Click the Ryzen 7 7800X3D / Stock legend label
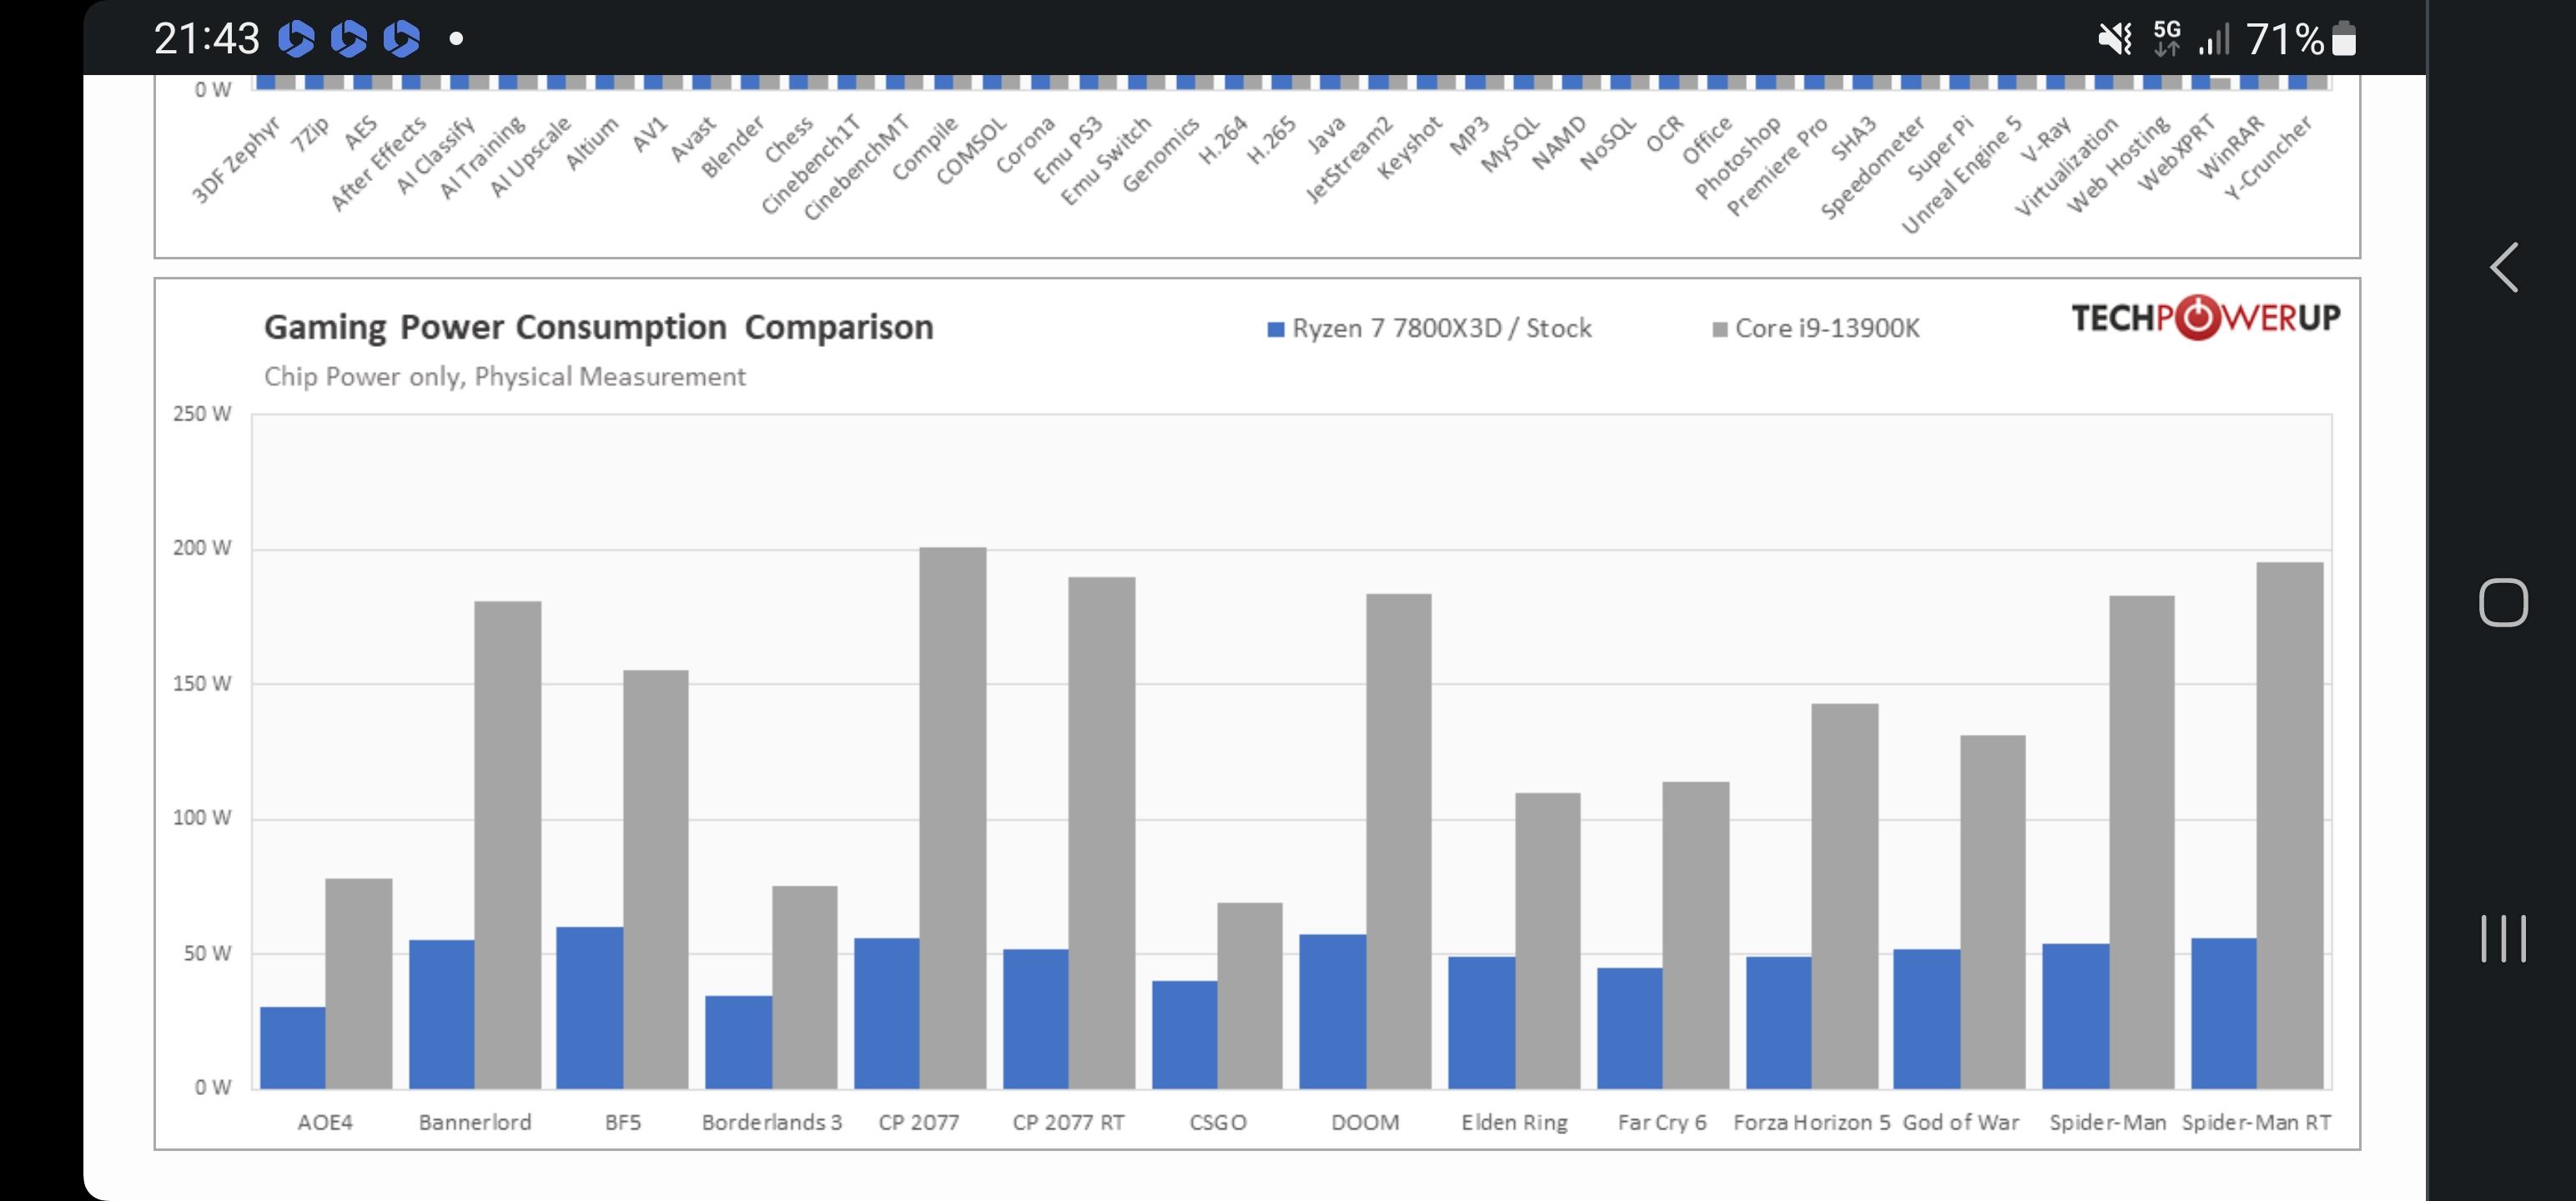Image resolution: width=2576 pixels, height=1201 pixels. click(1441, 328)
